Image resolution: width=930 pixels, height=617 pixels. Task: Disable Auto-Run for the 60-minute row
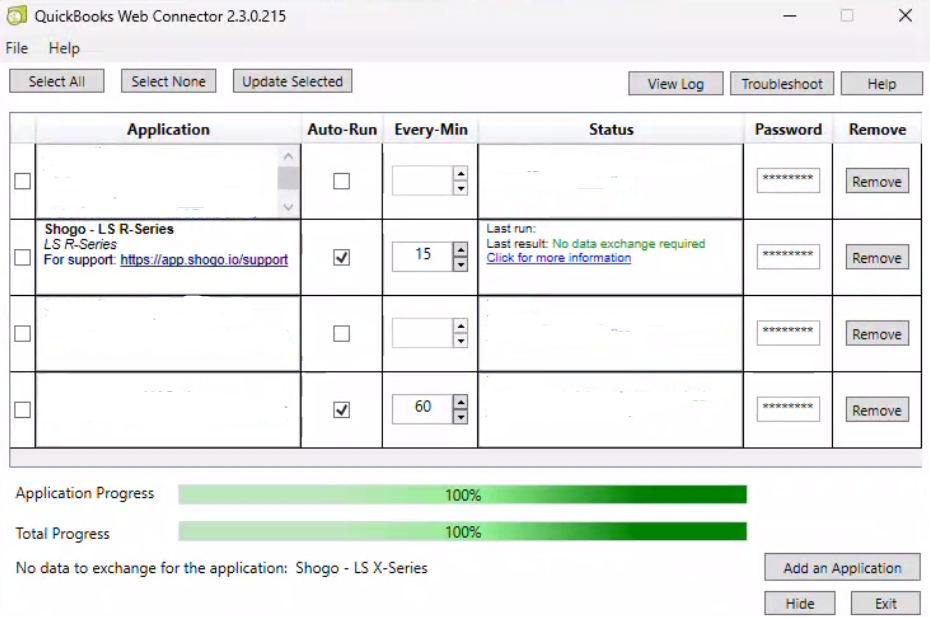pos(342,410)
